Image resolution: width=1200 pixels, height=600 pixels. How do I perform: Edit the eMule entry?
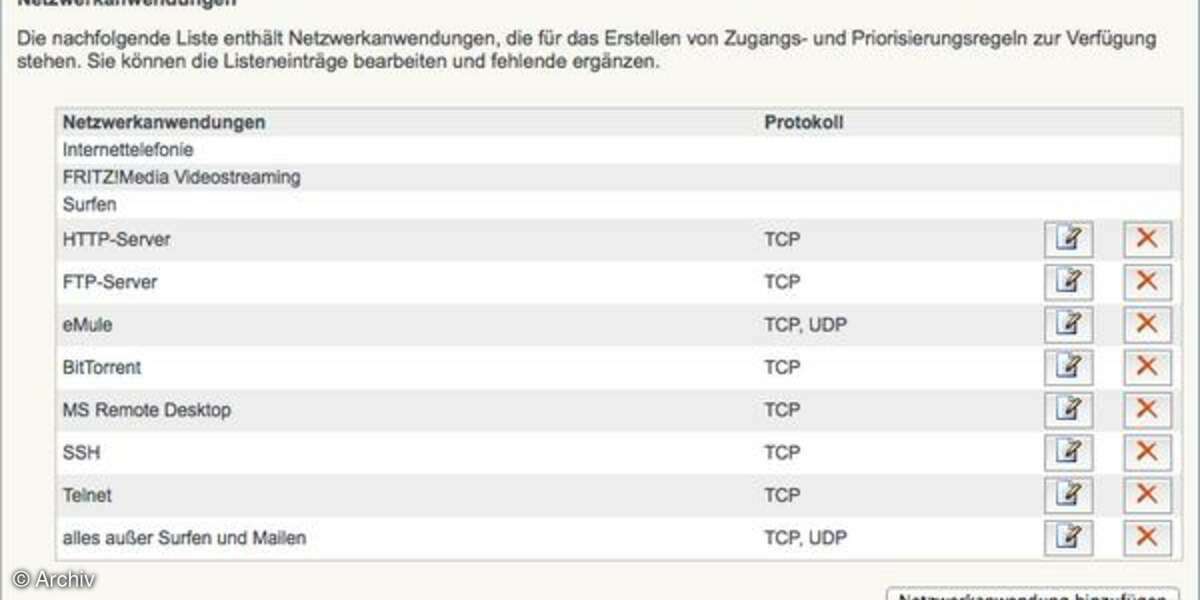point(1069,325)
